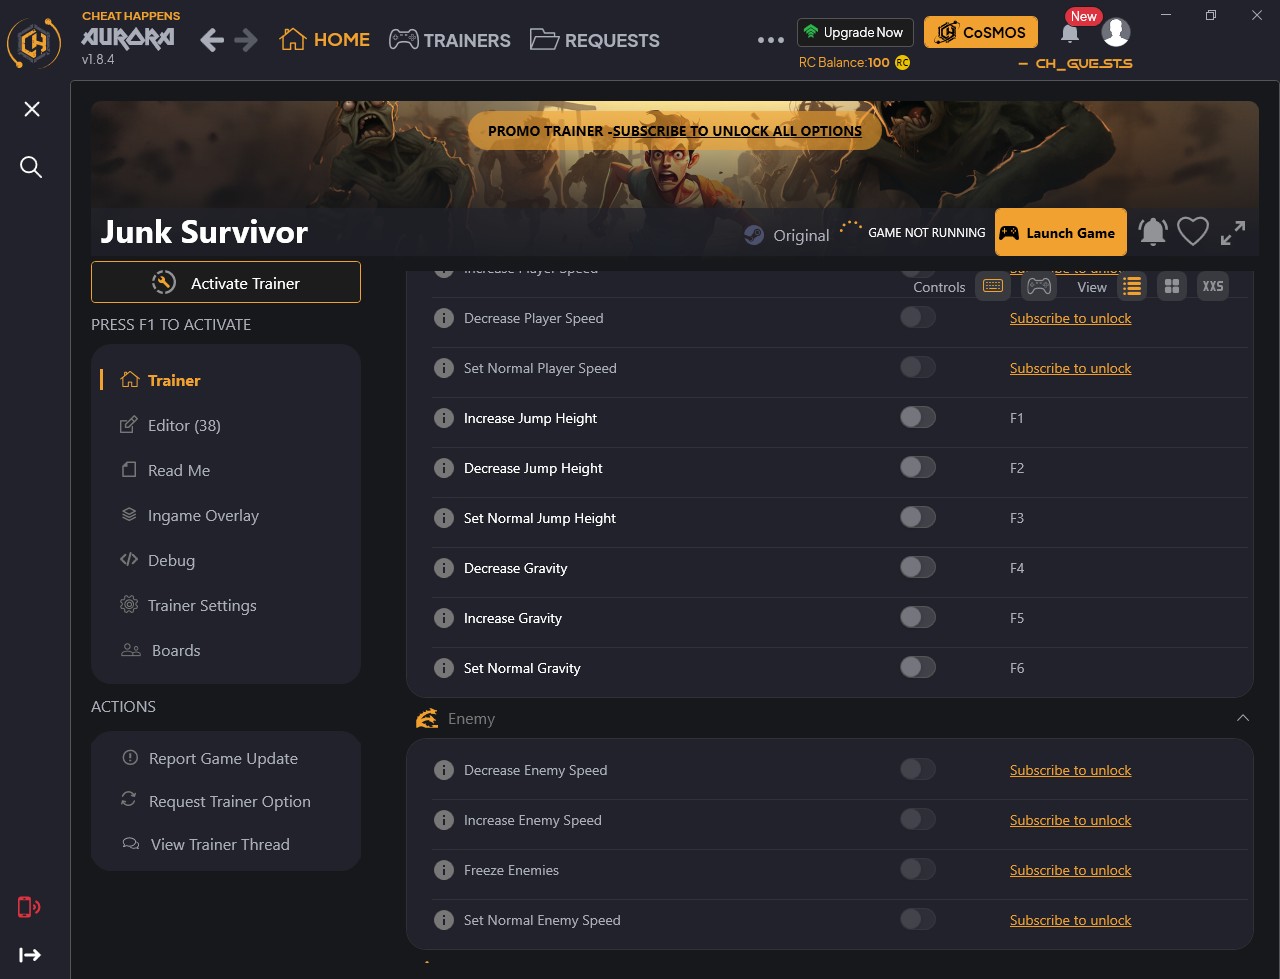1280x979 pixels.
Task: Open the notifications bell in header
Action: pos(1070,33)
